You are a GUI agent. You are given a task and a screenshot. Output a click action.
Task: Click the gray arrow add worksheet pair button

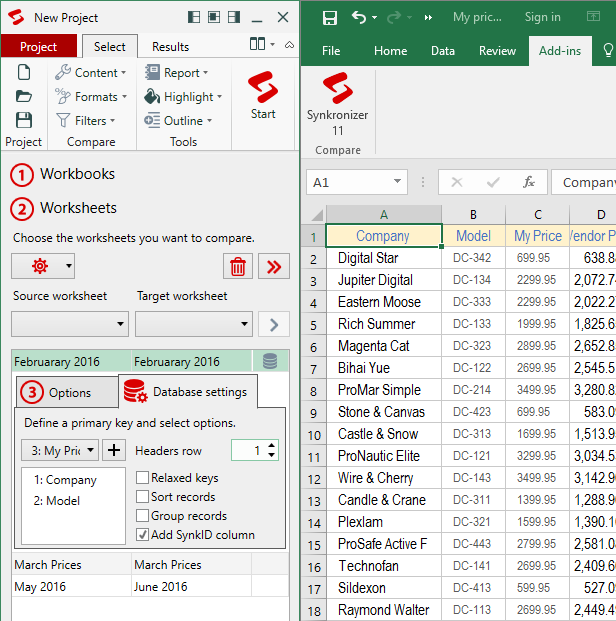pos(274,325)
